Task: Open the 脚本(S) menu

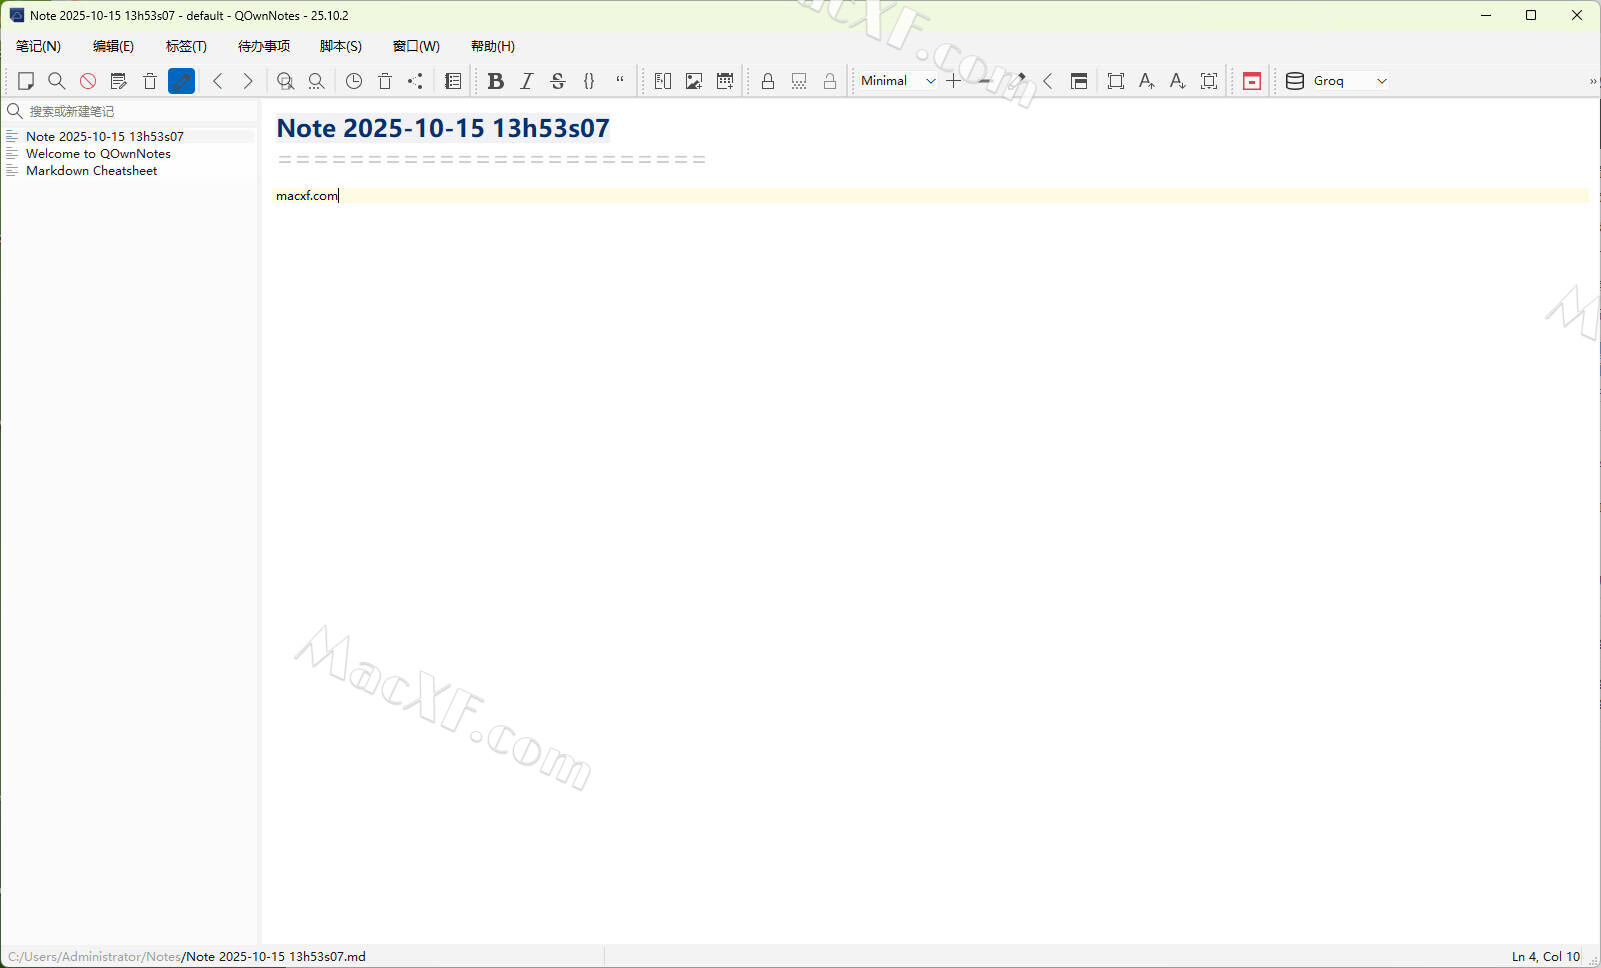Action: (340, 46)
